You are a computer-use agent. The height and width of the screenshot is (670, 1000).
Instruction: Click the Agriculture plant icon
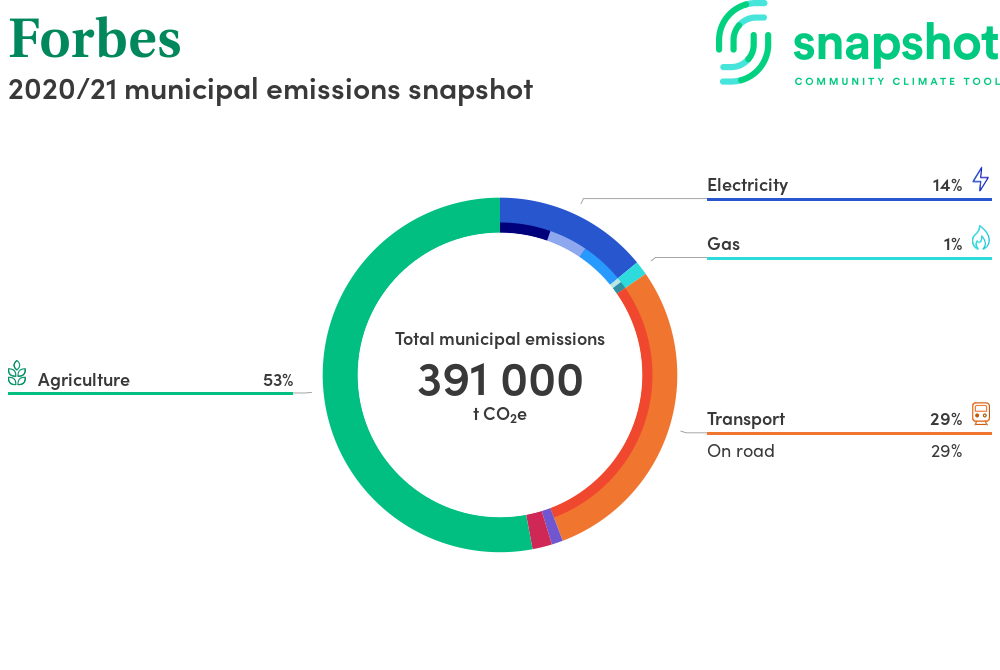pyautogui.click(x=17, y=374)
